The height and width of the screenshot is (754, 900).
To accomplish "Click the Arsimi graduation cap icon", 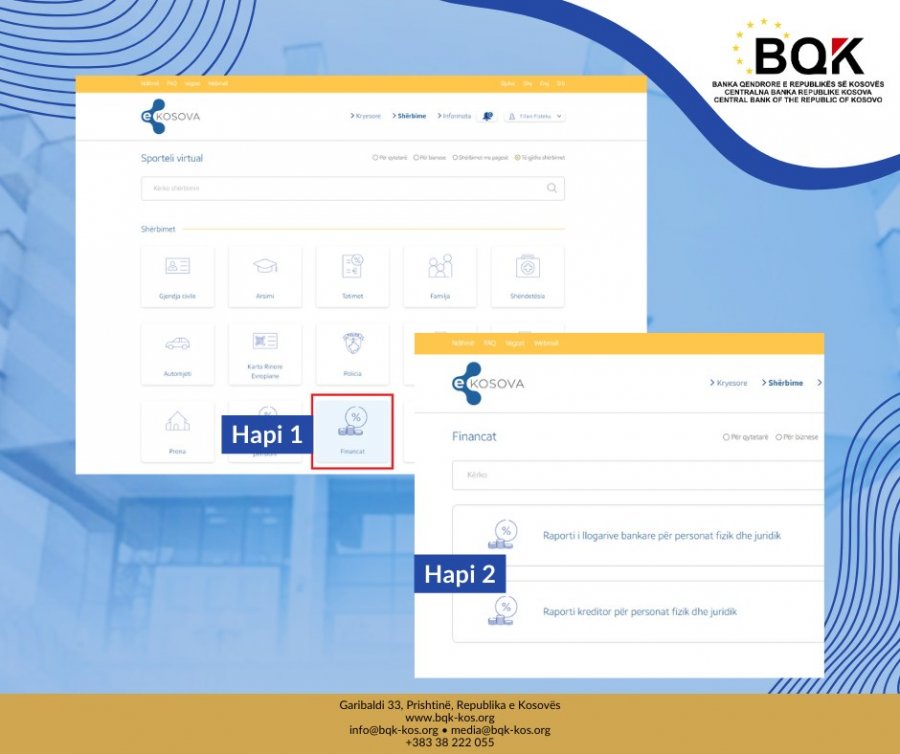I will click(x=264, y=268).
